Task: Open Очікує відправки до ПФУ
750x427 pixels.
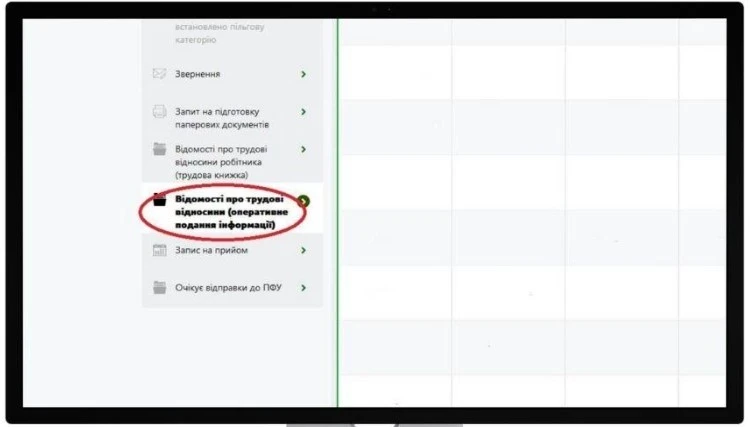Action: [x=228, y=288]
